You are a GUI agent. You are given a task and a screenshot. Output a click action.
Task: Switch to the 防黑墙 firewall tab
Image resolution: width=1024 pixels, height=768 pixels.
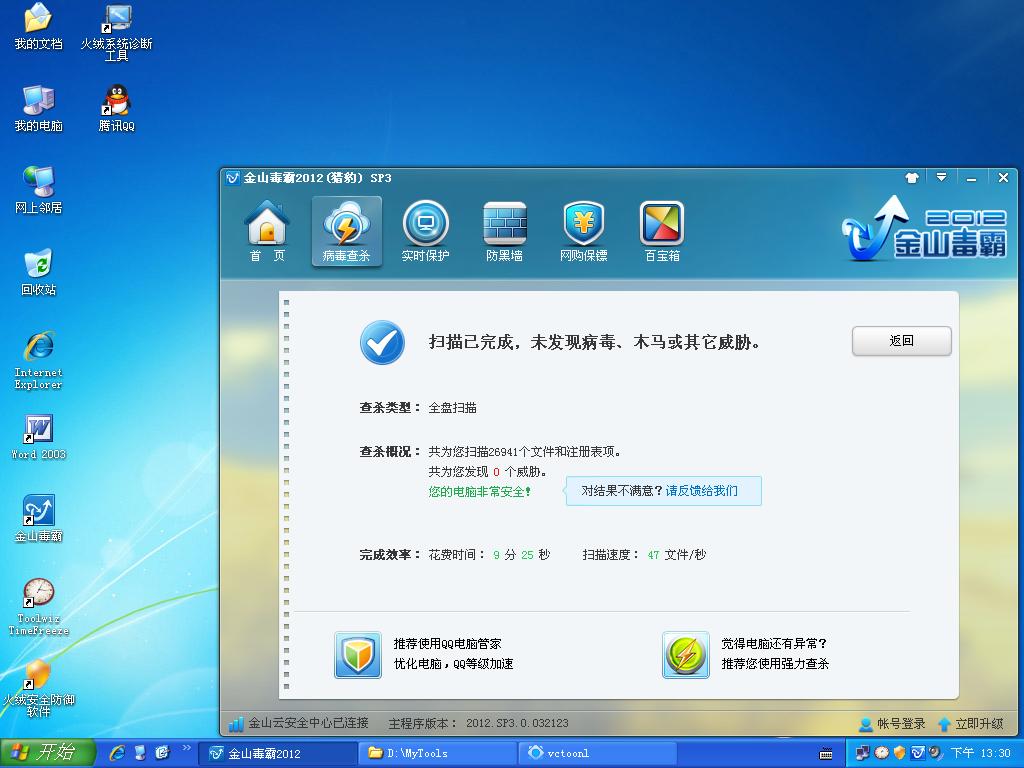pos(504,232)
